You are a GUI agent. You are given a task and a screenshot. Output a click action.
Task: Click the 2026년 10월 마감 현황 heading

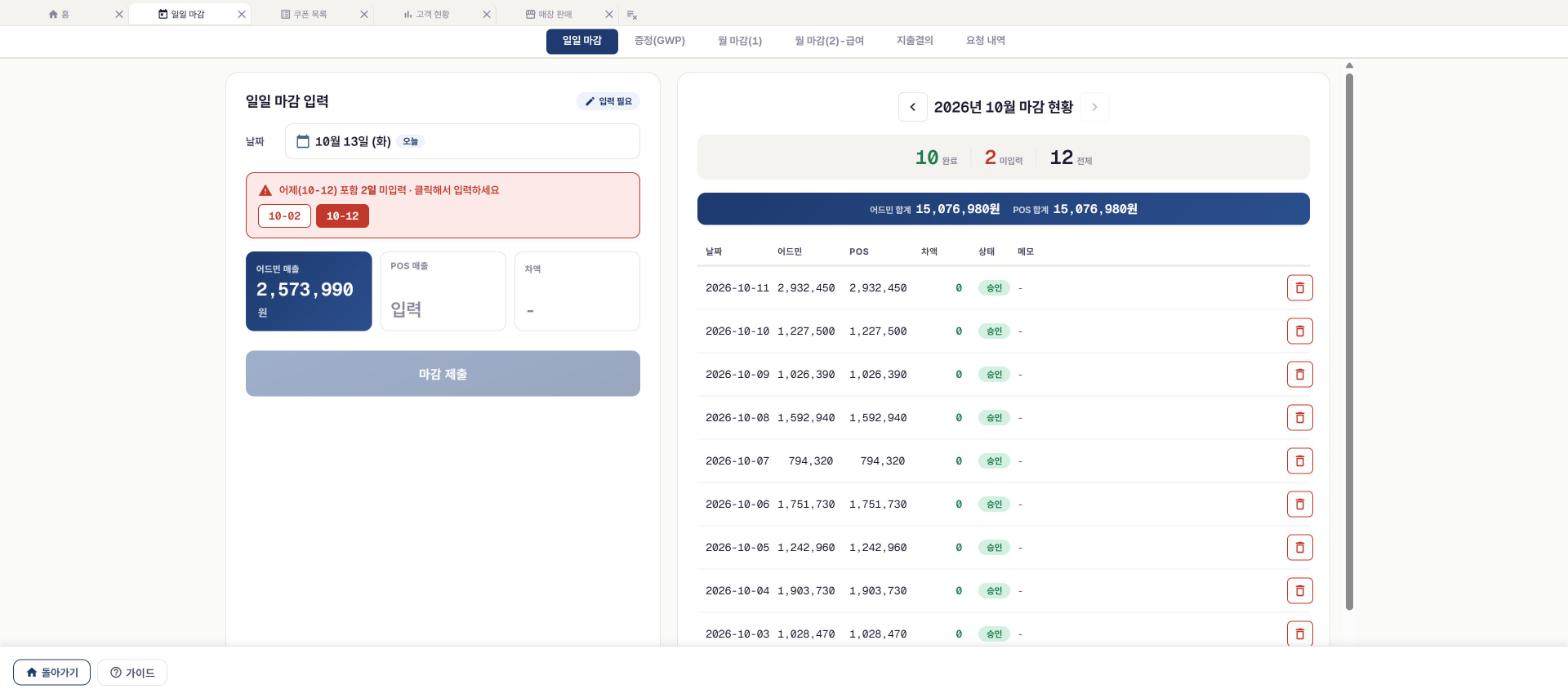[1003, 107]
